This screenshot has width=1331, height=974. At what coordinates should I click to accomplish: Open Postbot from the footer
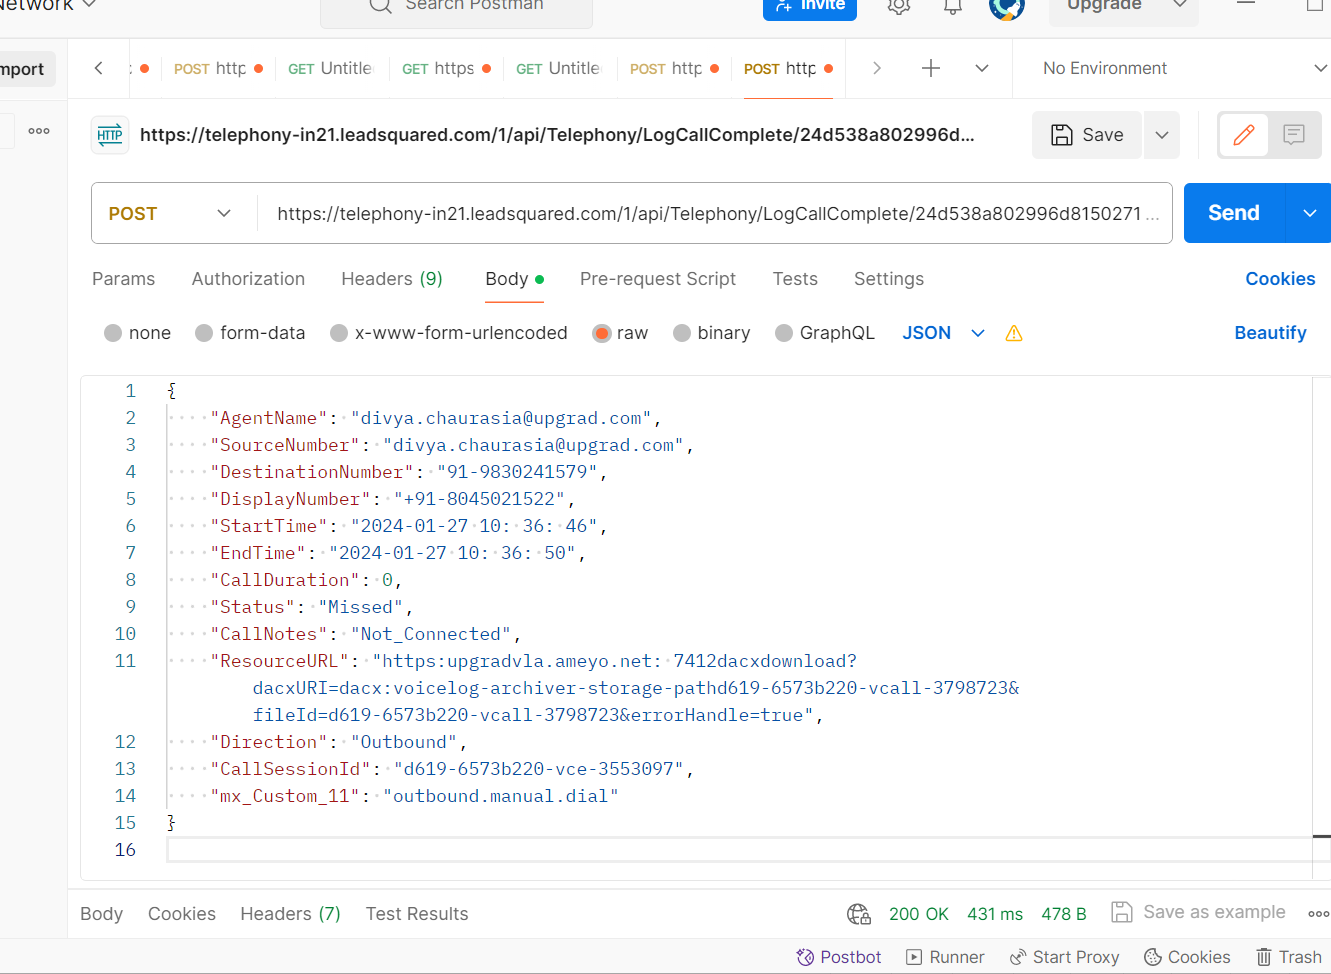tap(839, 957)
